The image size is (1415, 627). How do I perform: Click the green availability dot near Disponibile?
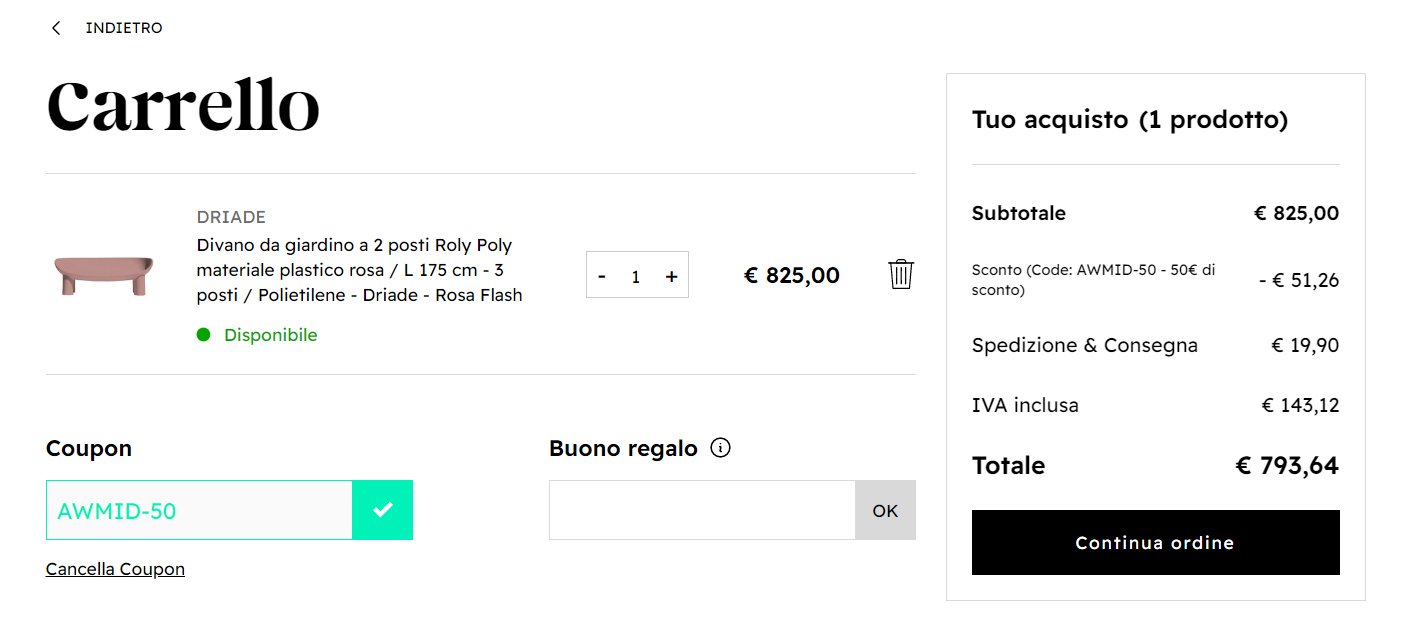coord(203,335)
